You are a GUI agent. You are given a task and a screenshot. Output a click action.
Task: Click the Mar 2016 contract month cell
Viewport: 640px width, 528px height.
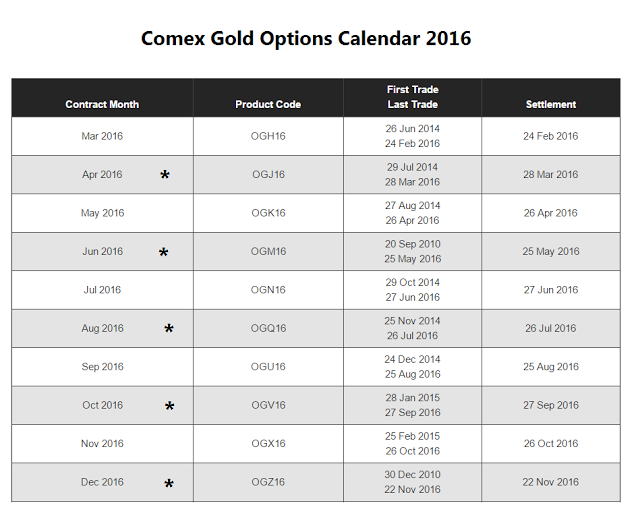click(102, 136)
